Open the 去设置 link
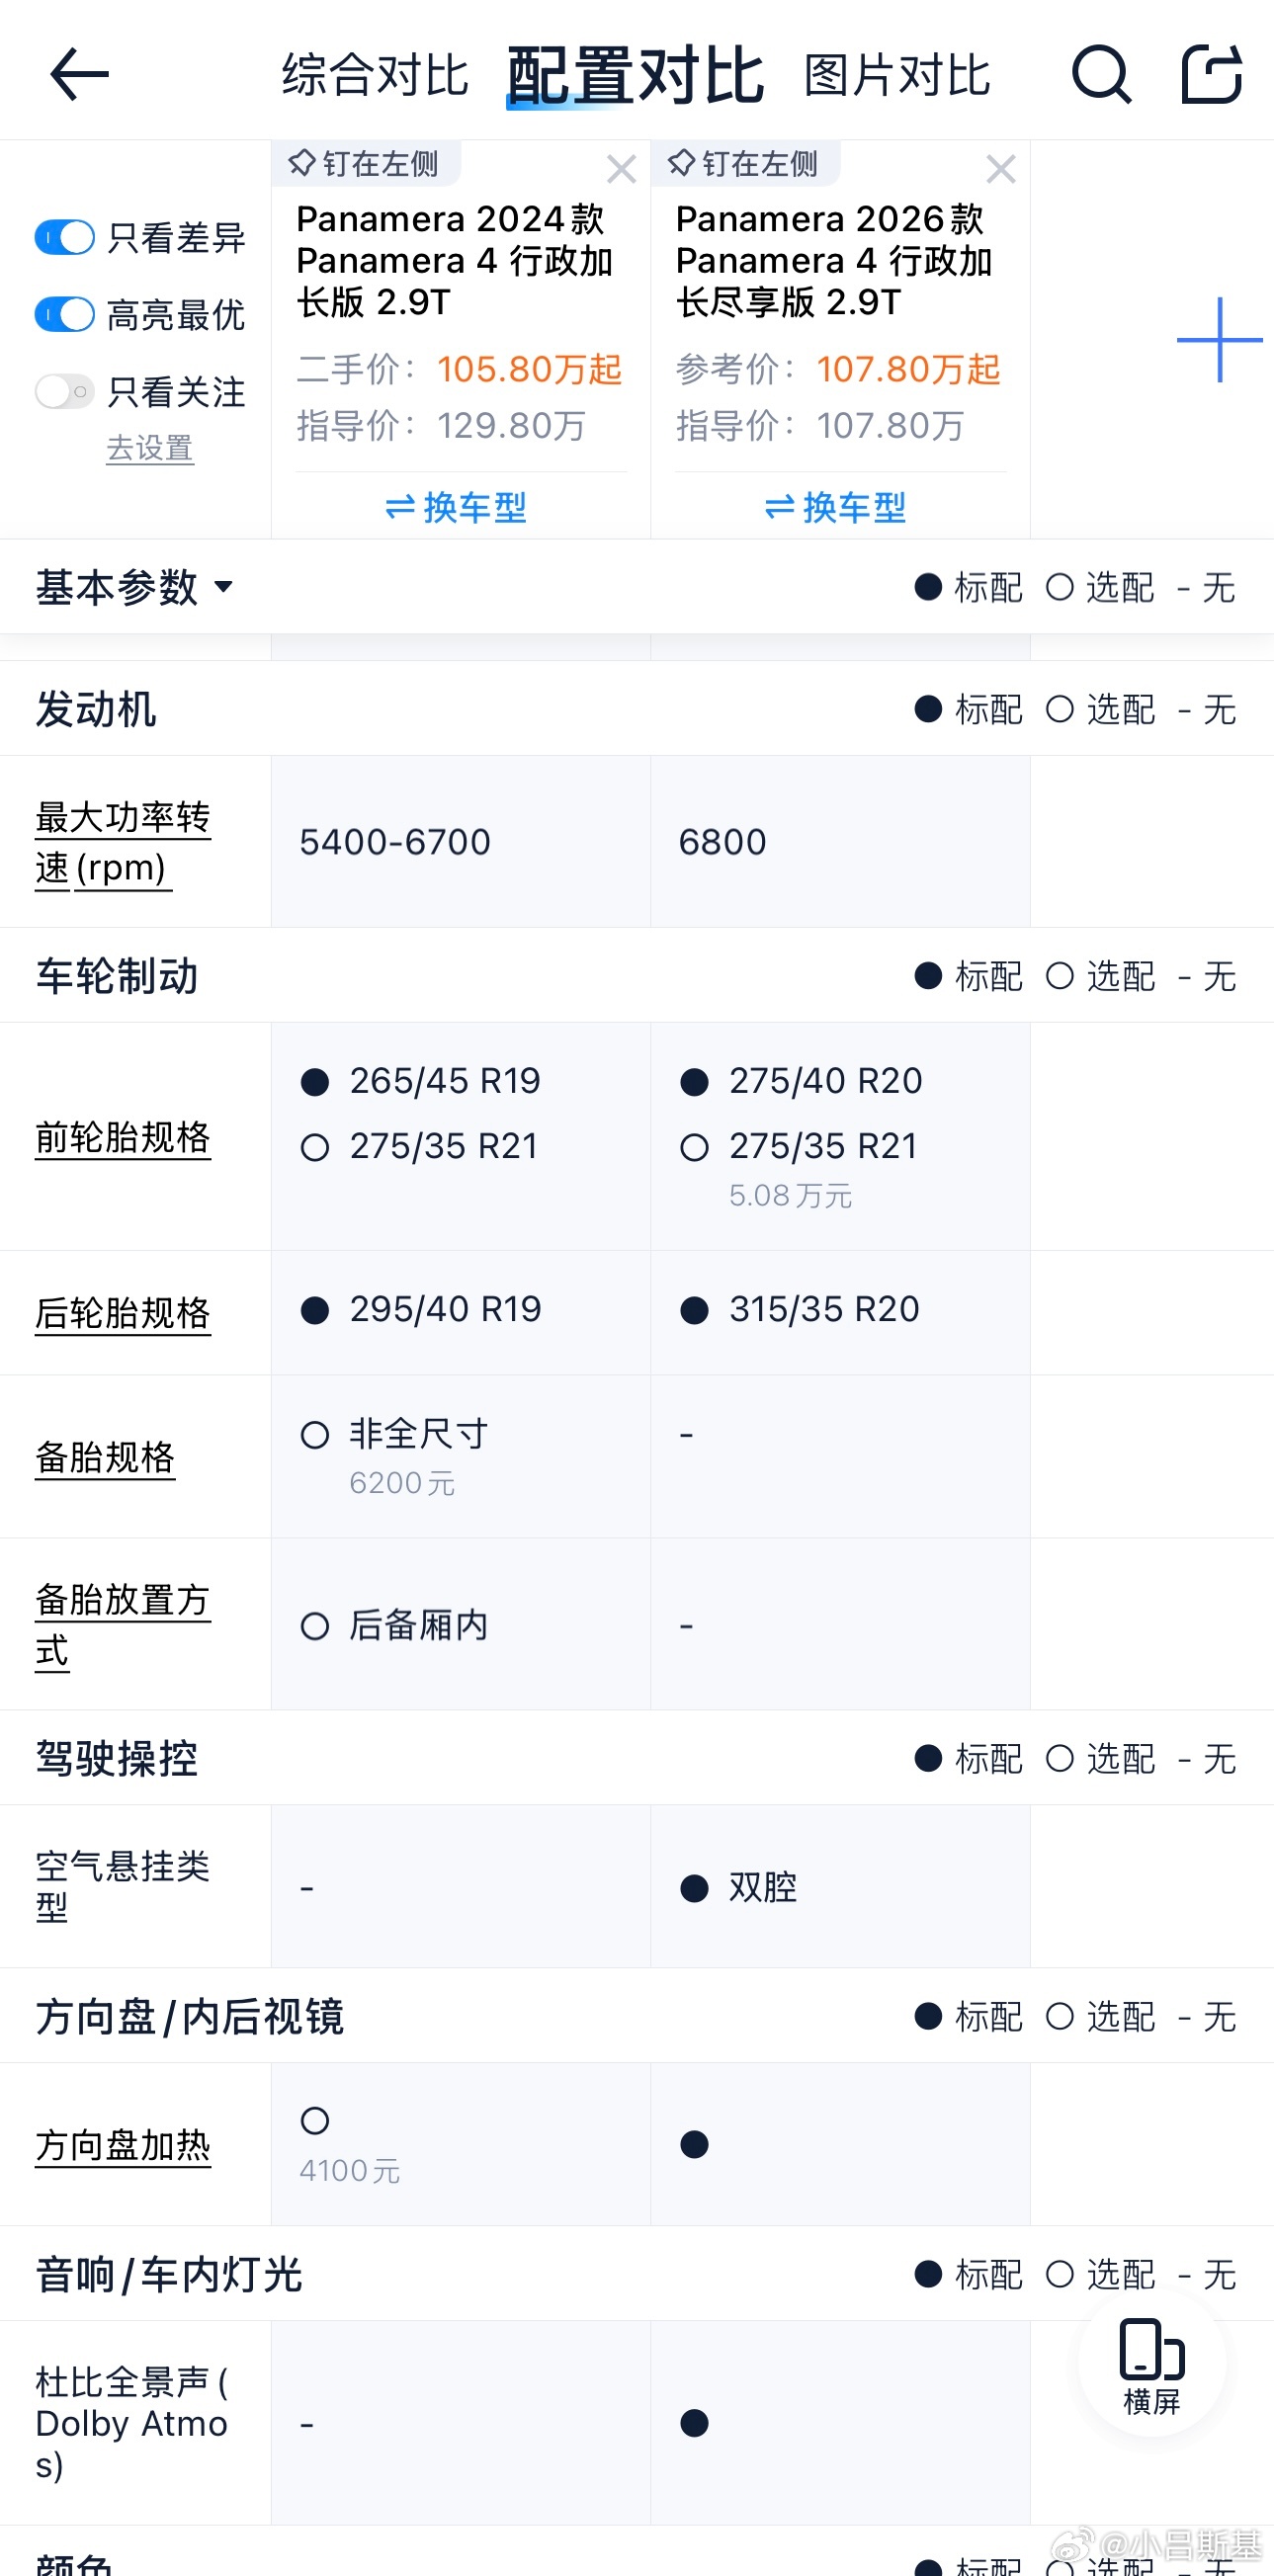Screen dimensions: 1274x2576 pyautogui.click(x=150, y=448)
